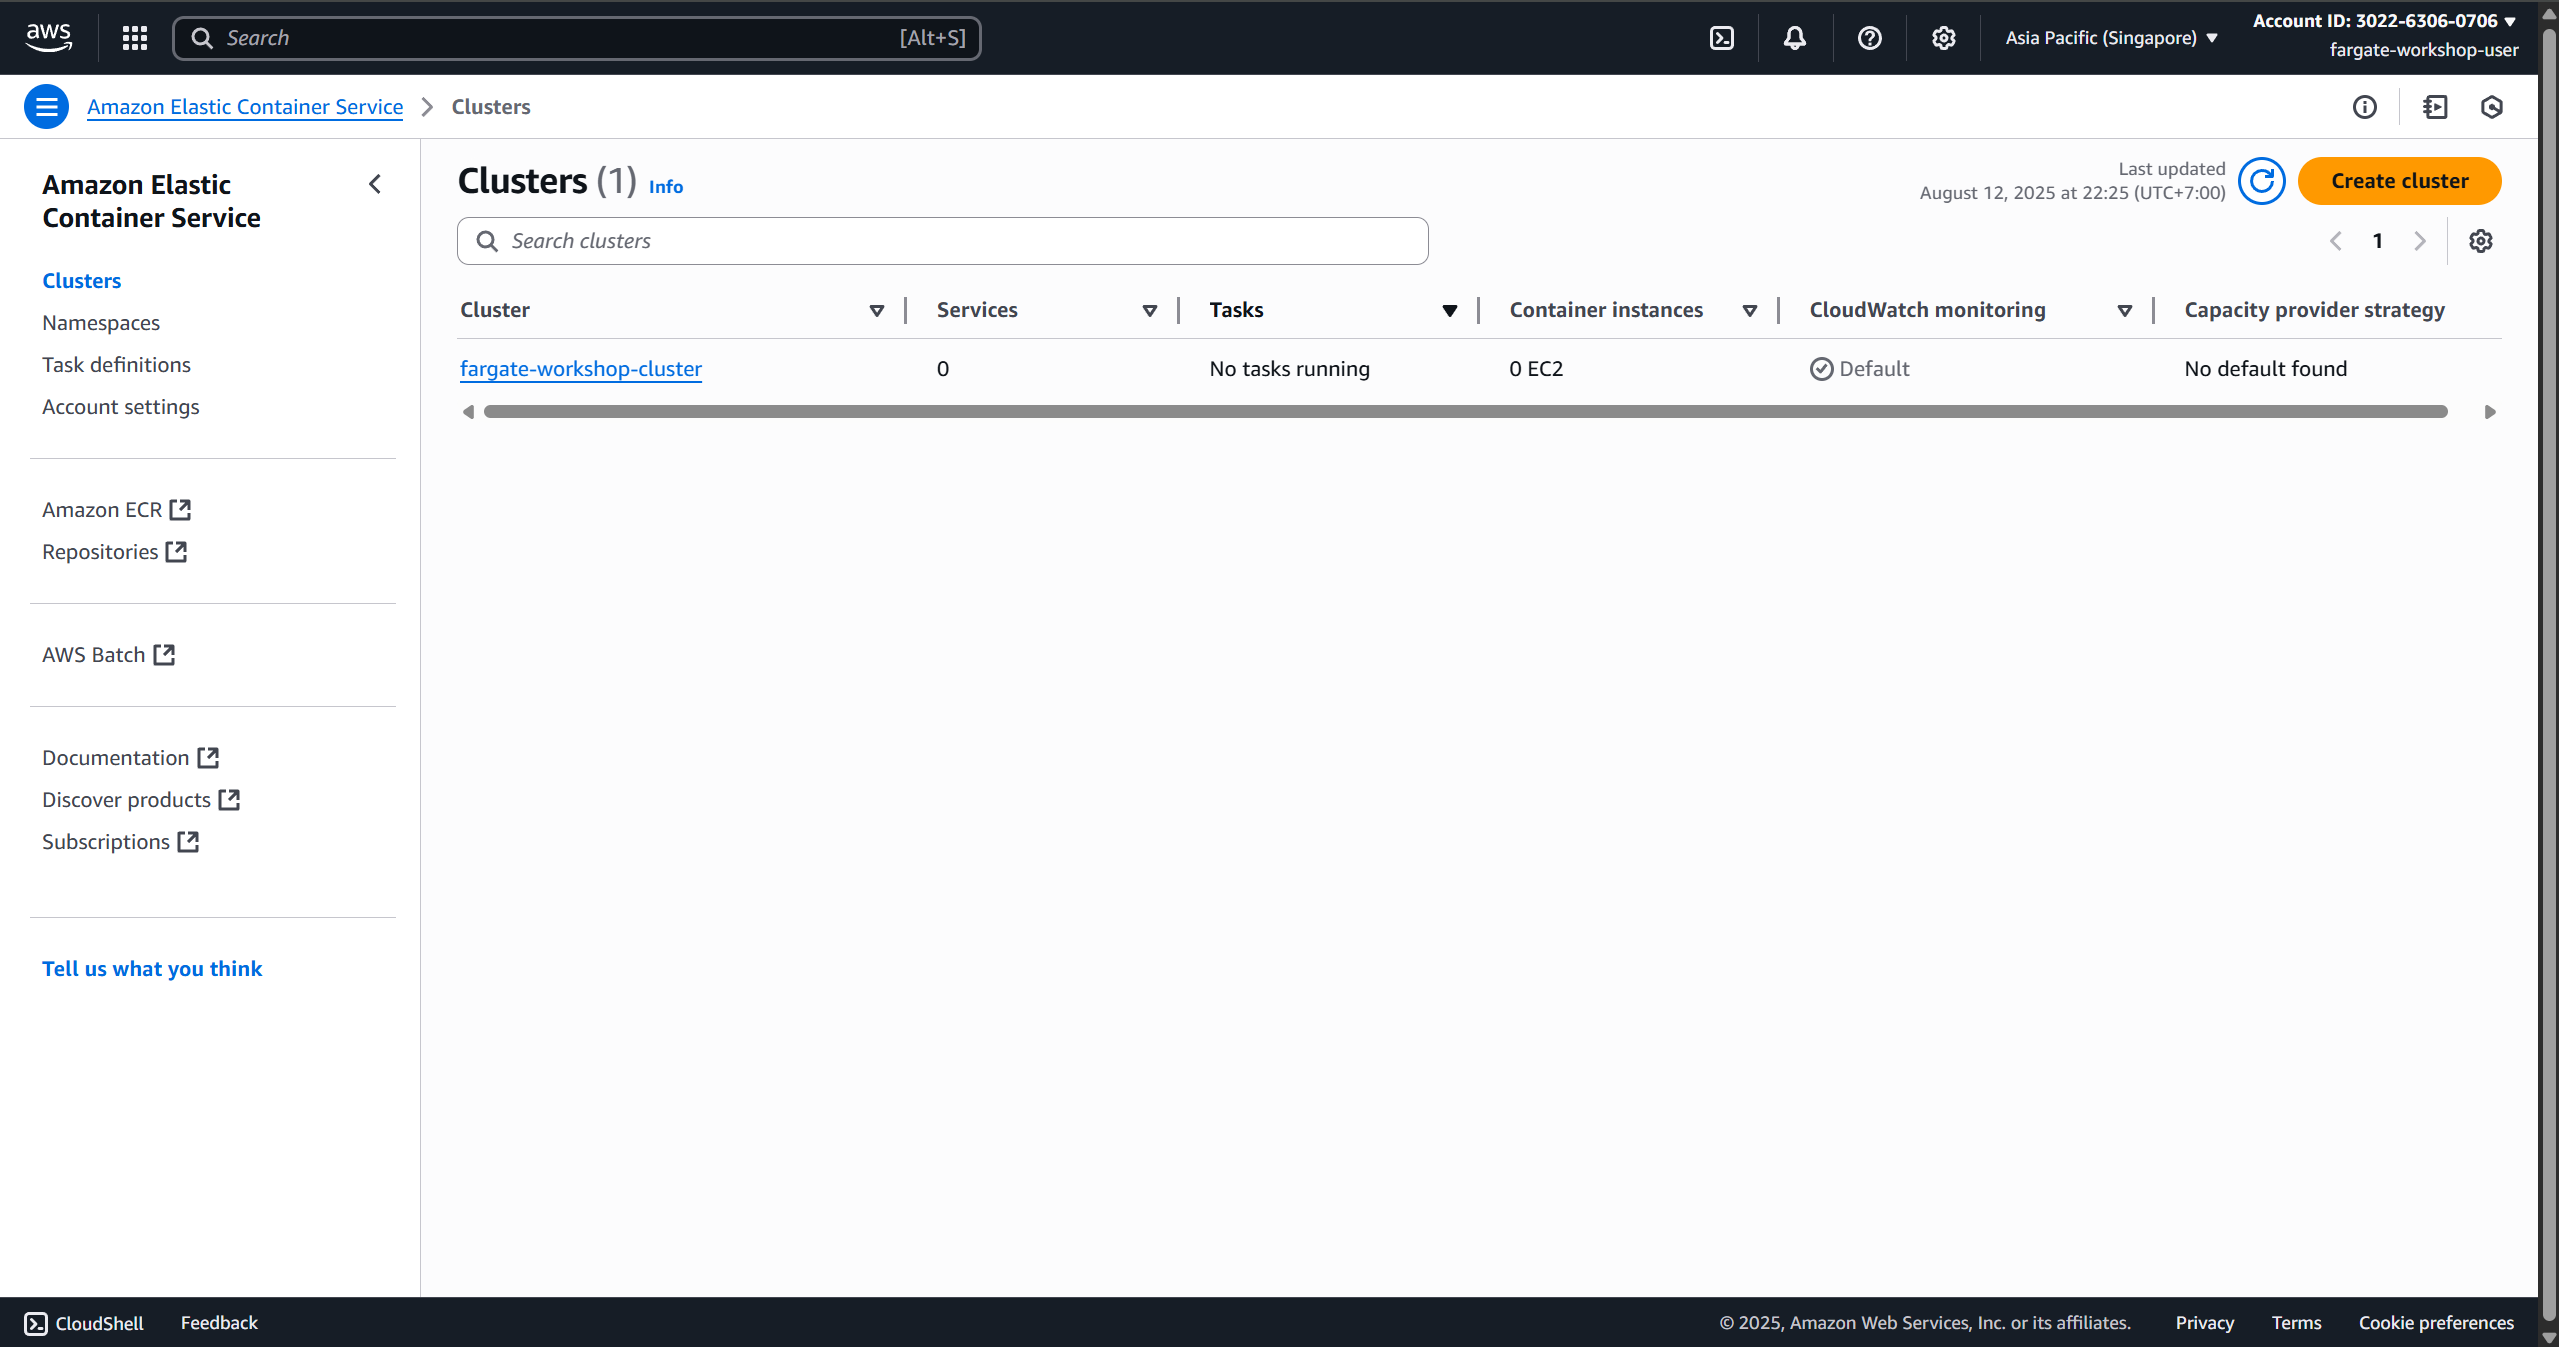
Task: Sort by Container instances column arrow
Action: [x=1750, y=311]
